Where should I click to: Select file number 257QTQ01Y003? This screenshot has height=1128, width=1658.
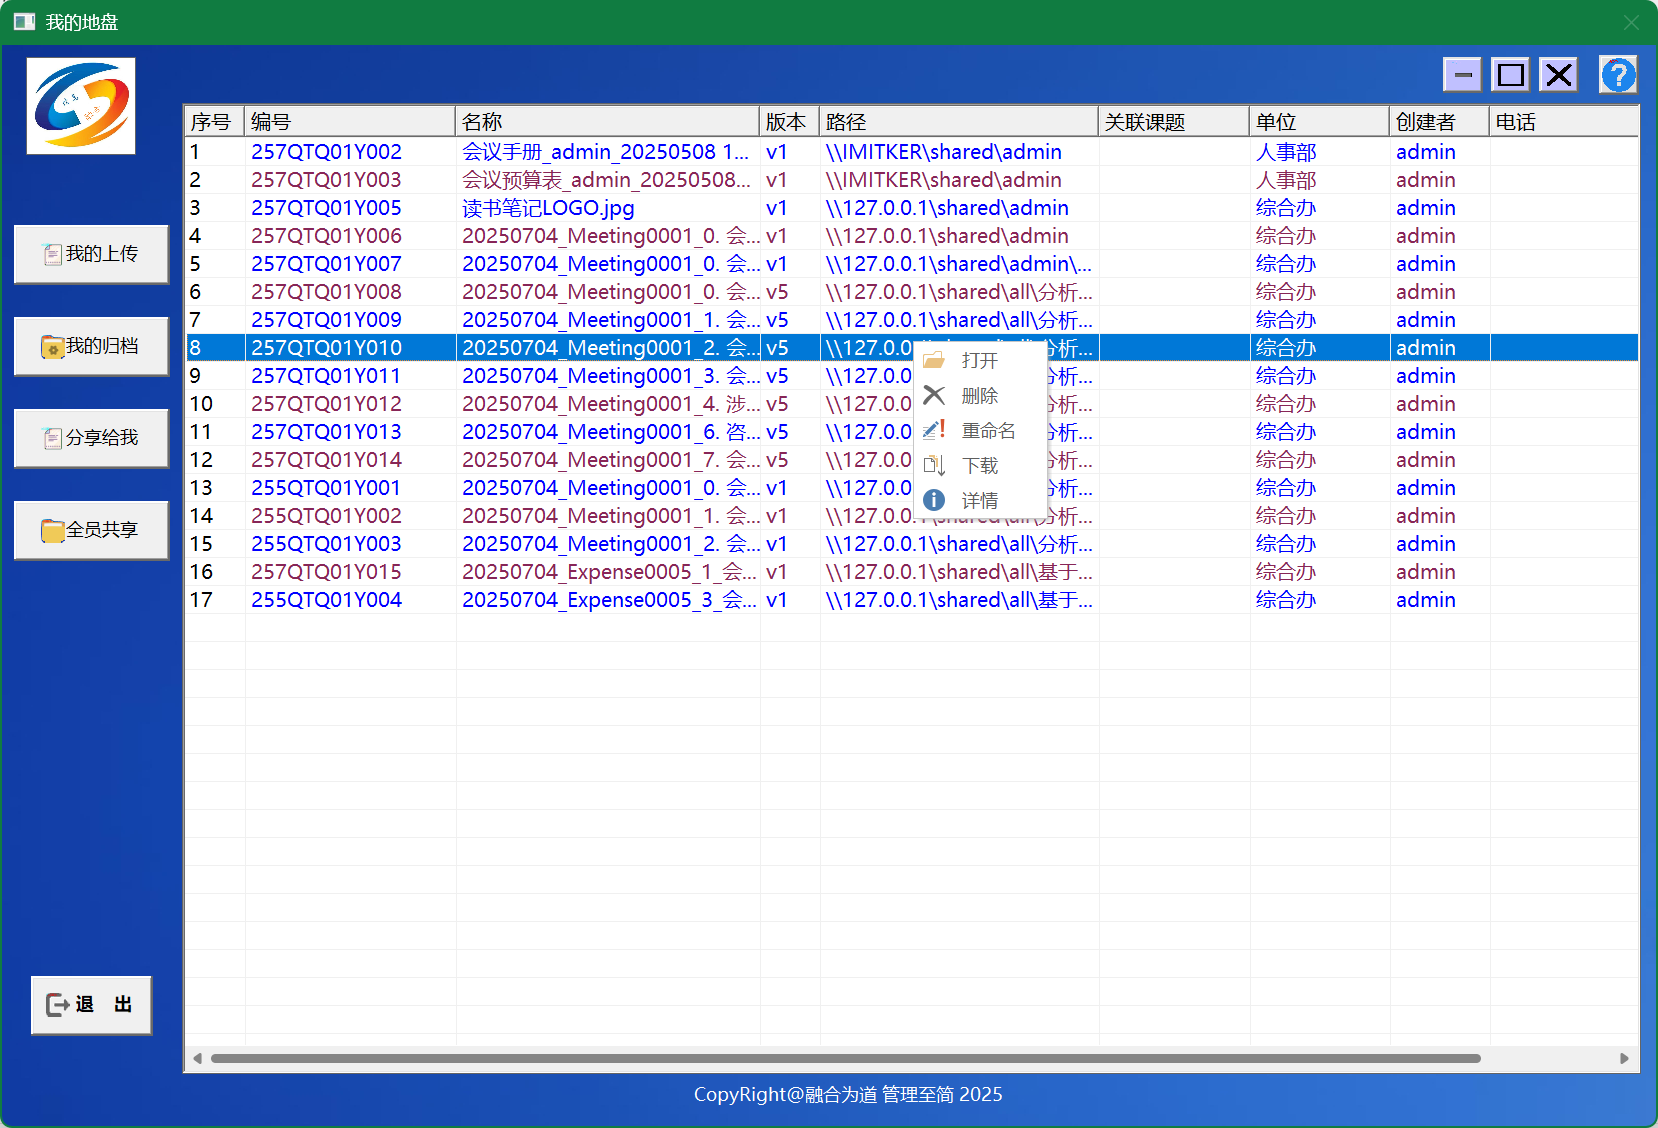click(x=326, y=180)
